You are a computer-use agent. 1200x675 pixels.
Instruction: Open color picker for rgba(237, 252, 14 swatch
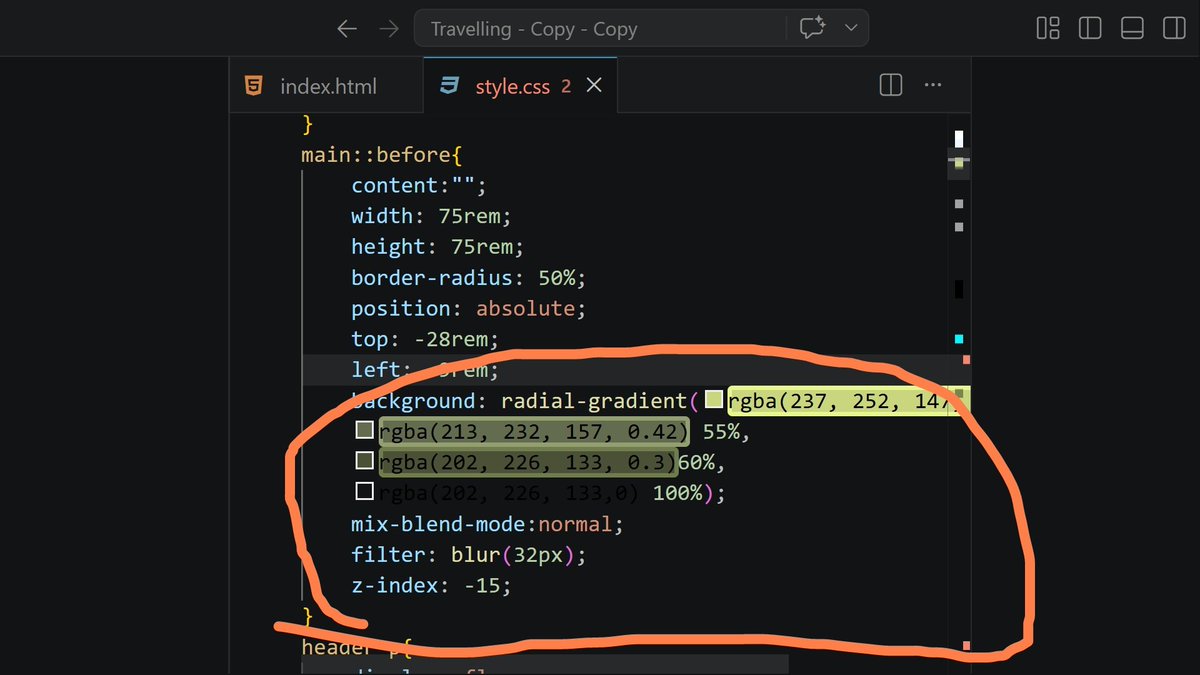coord(714,400)
